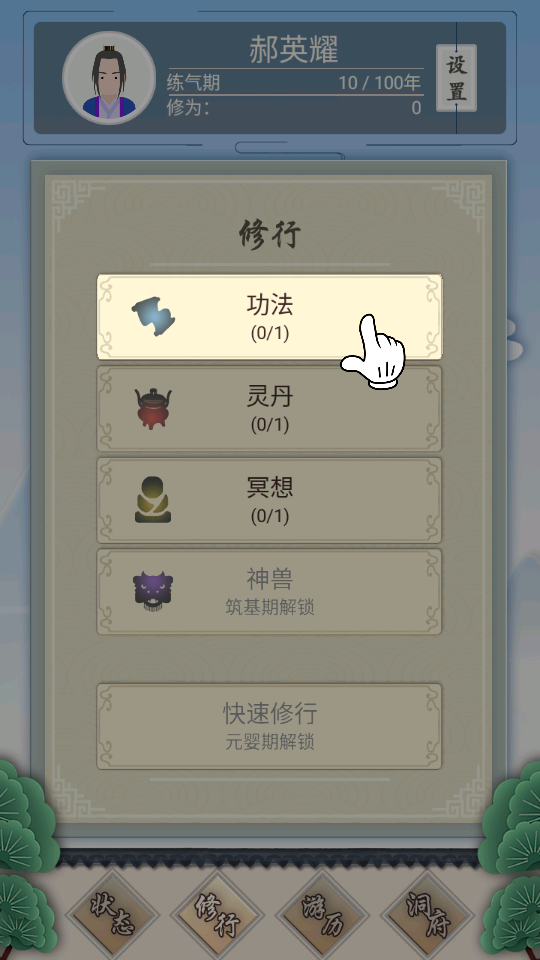The height and width of the screenshot is (960, 540).
Task: Click the purple beast 神兽 icon
Action: coord(153,591)
